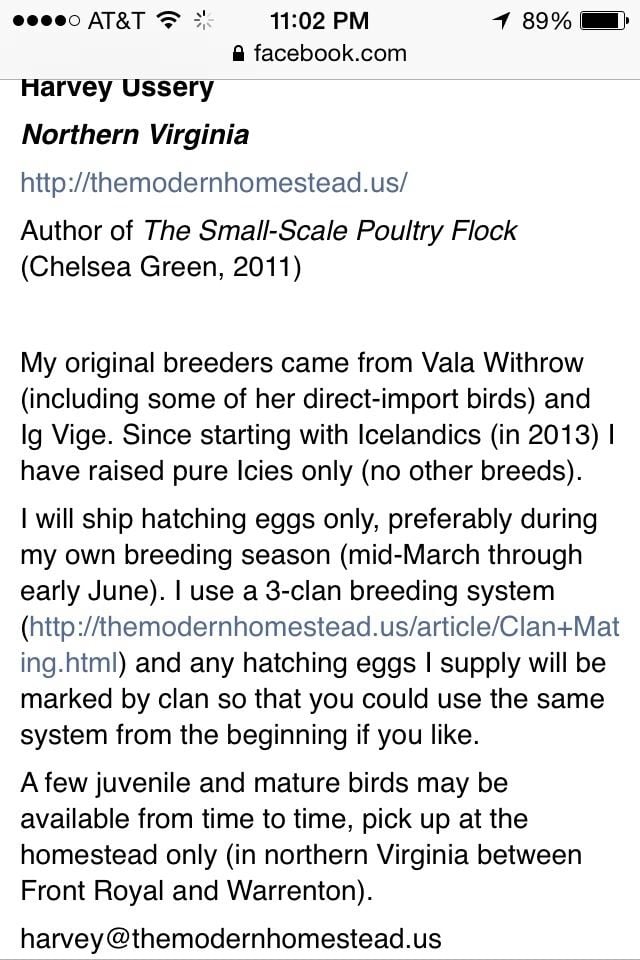Tap the paragraph mentioning Vala Withrow

pos(318,417)
